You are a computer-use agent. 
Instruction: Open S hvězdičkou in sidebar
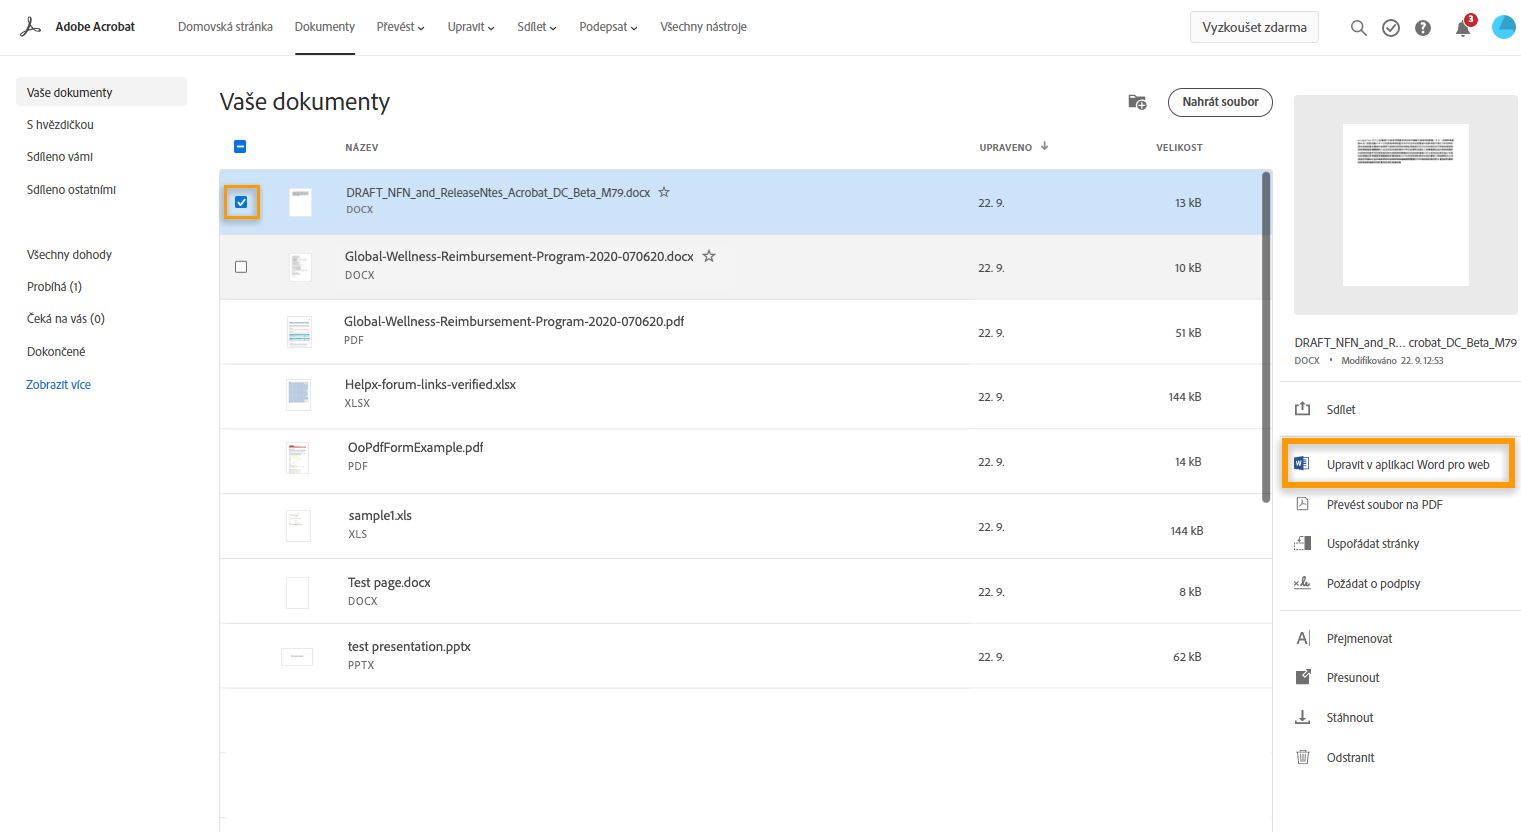(60, 125)
